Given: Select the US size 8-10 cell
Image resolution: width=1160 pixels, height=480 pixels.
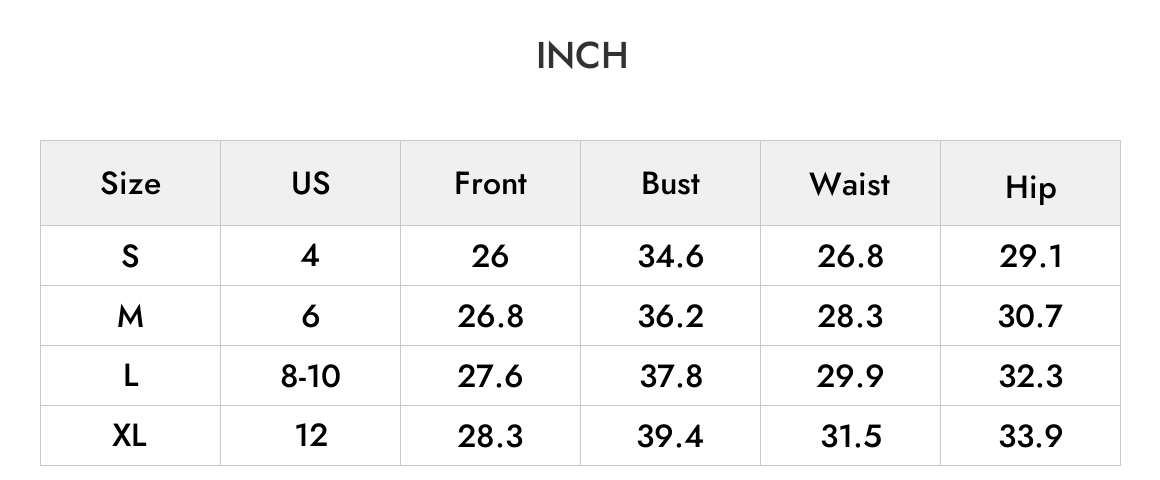Looking at the screenshot, I should click(311, 376).
